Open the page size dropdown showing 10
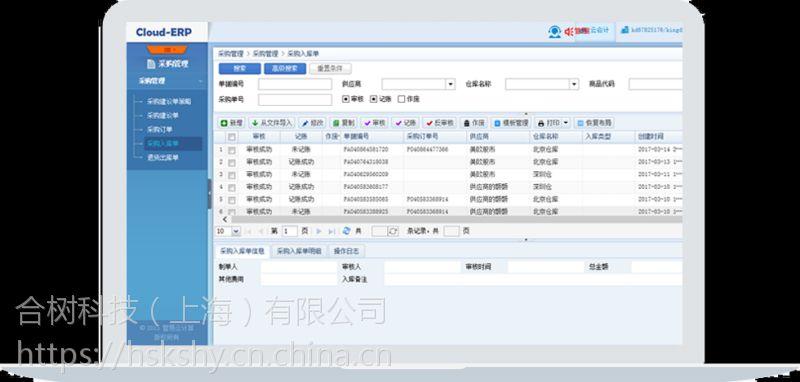The width and height of the screenshot is (800, 382). click(236, 232)
